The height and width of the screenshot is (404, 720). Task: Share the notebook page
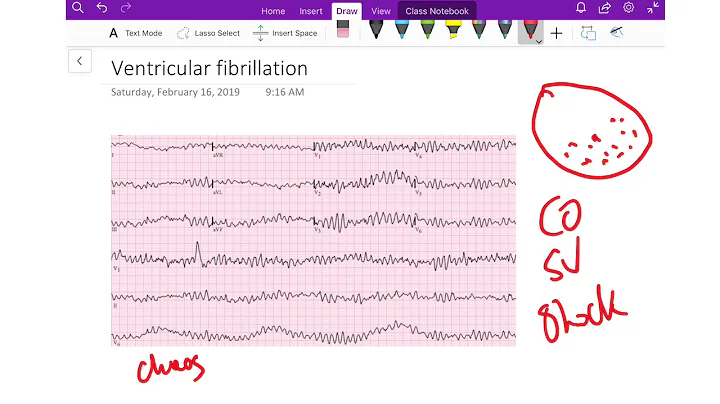coord(605,8)
